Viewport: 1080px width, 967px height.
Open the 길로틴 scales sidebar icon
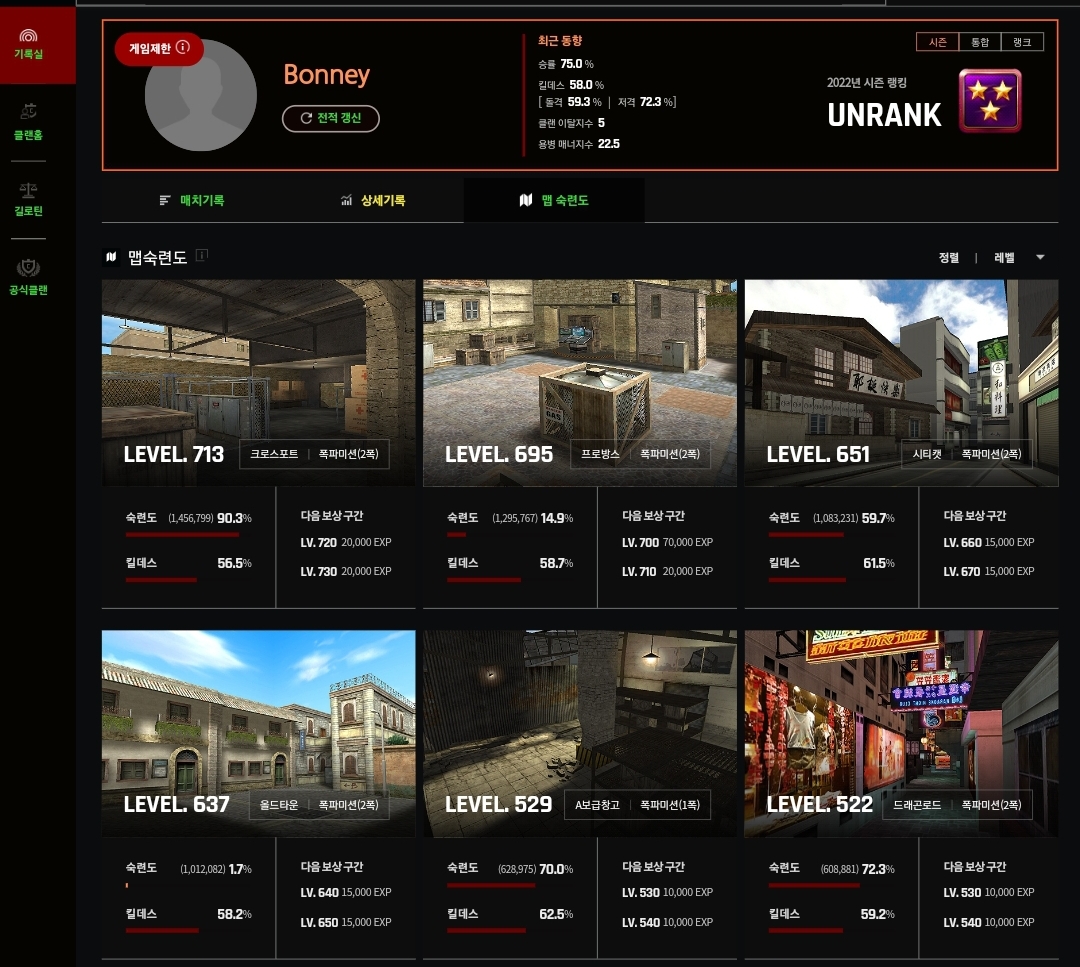tap(28, 190)
